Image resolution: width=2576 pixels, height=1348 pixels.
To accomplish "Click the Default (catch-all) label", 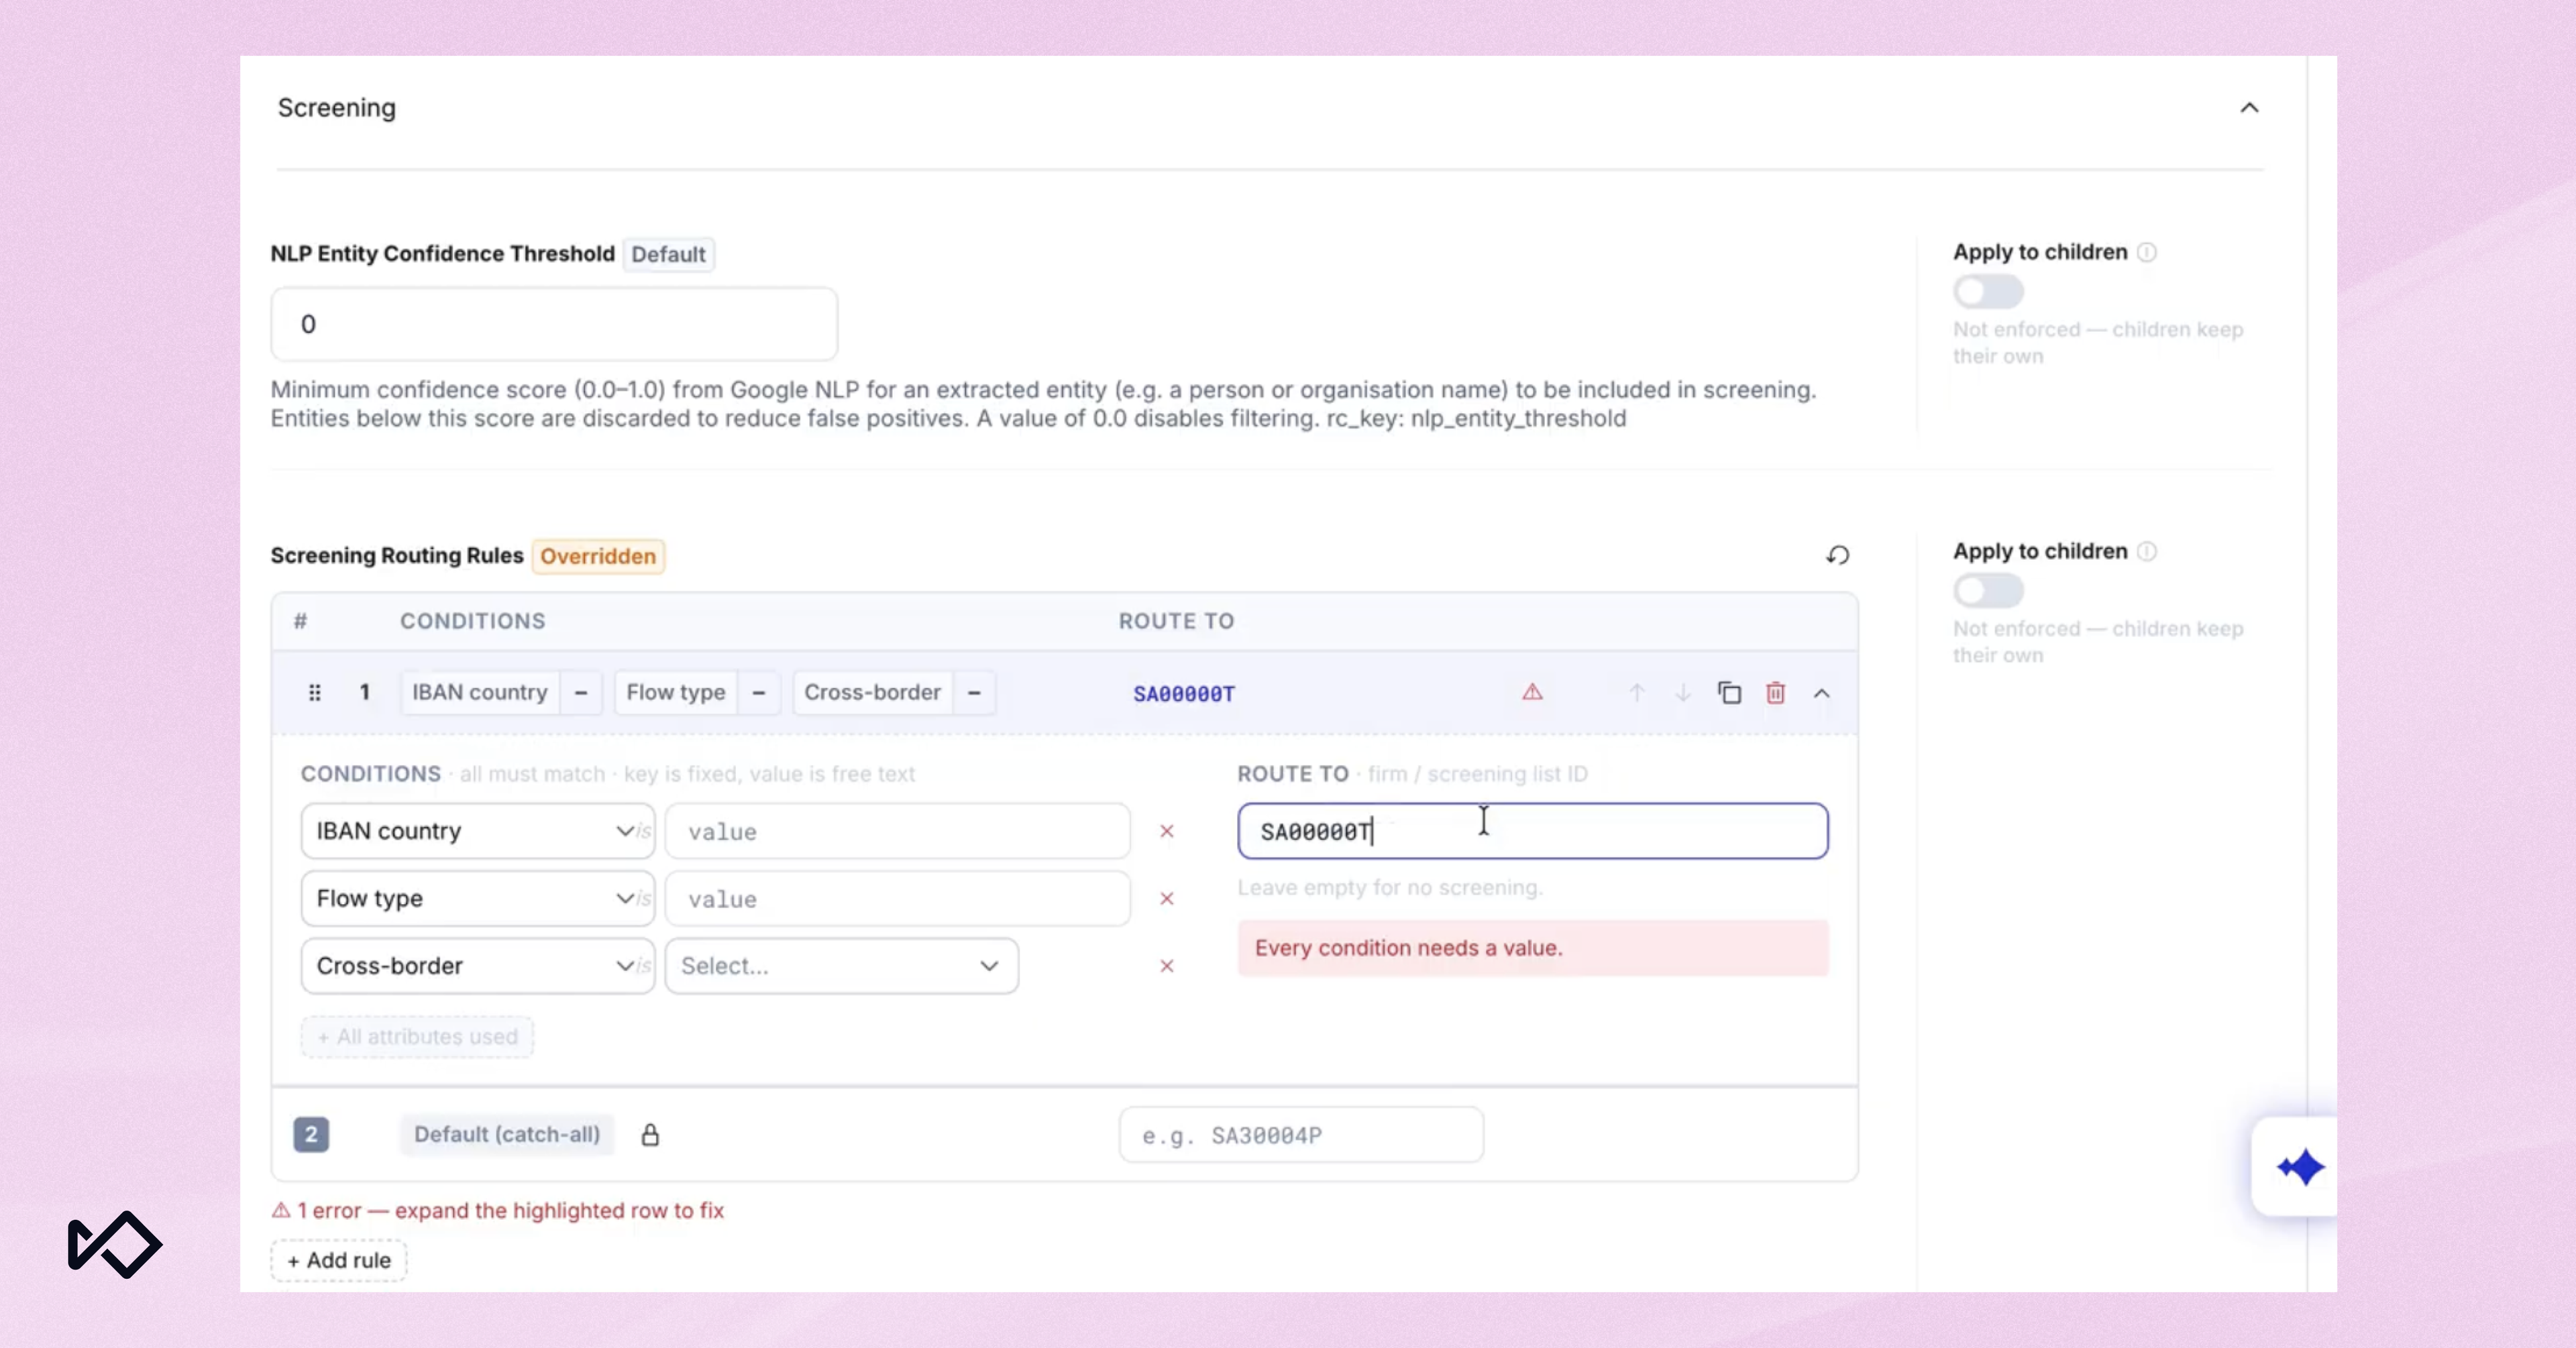I will pos(507,1134).
